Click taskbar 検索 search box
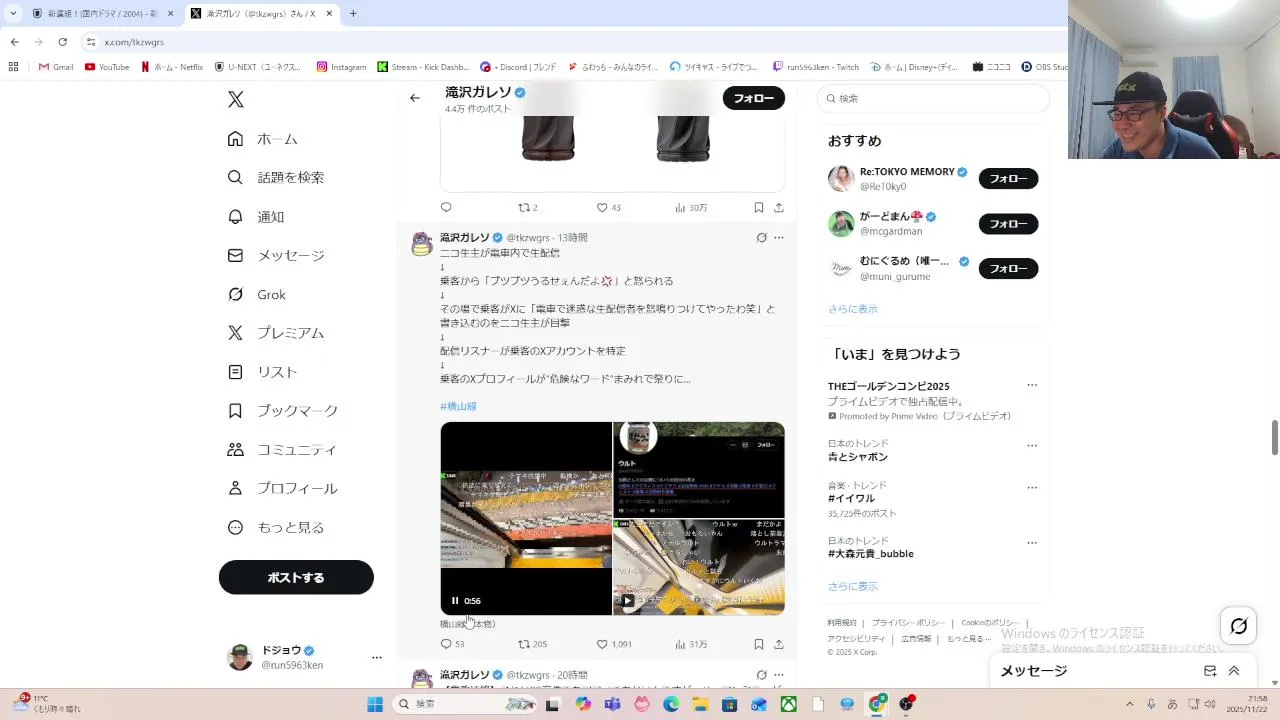 pos(465,704)
